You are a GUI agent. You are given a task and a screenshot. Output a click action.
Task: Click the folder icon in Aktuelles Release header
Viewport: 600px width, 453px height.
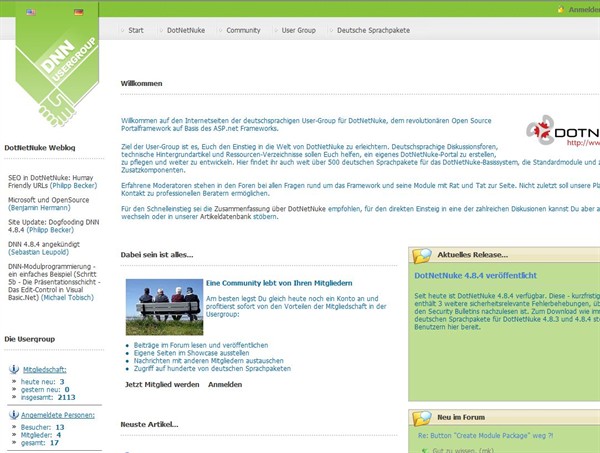pyautogui.click(x=423, y=256)
